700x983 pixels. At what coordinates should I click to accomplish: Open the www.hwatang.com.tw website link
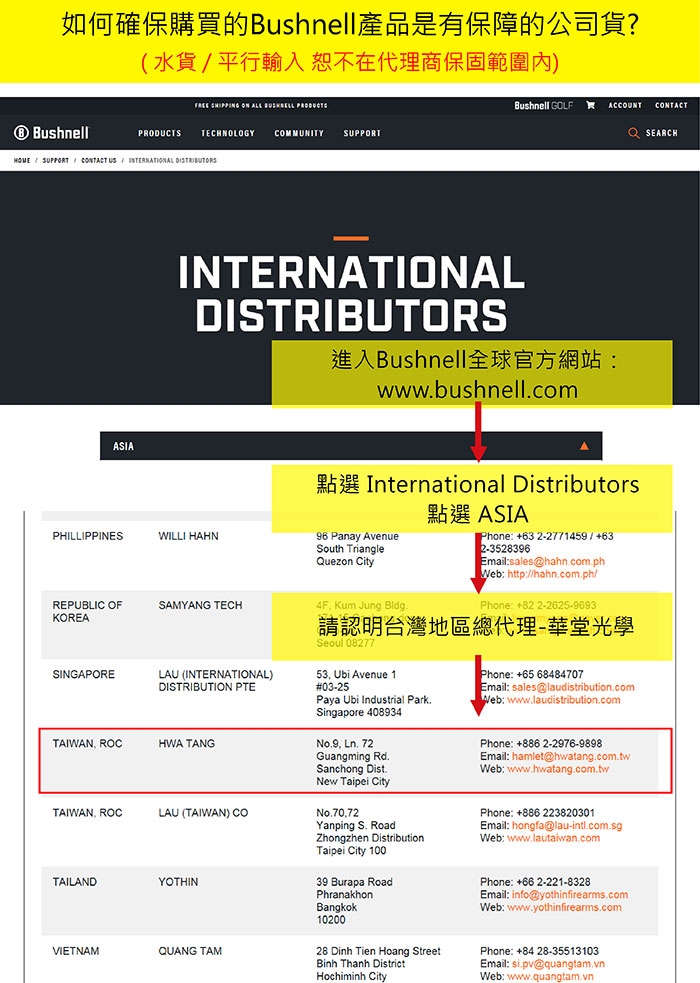[x=557, y=769]
